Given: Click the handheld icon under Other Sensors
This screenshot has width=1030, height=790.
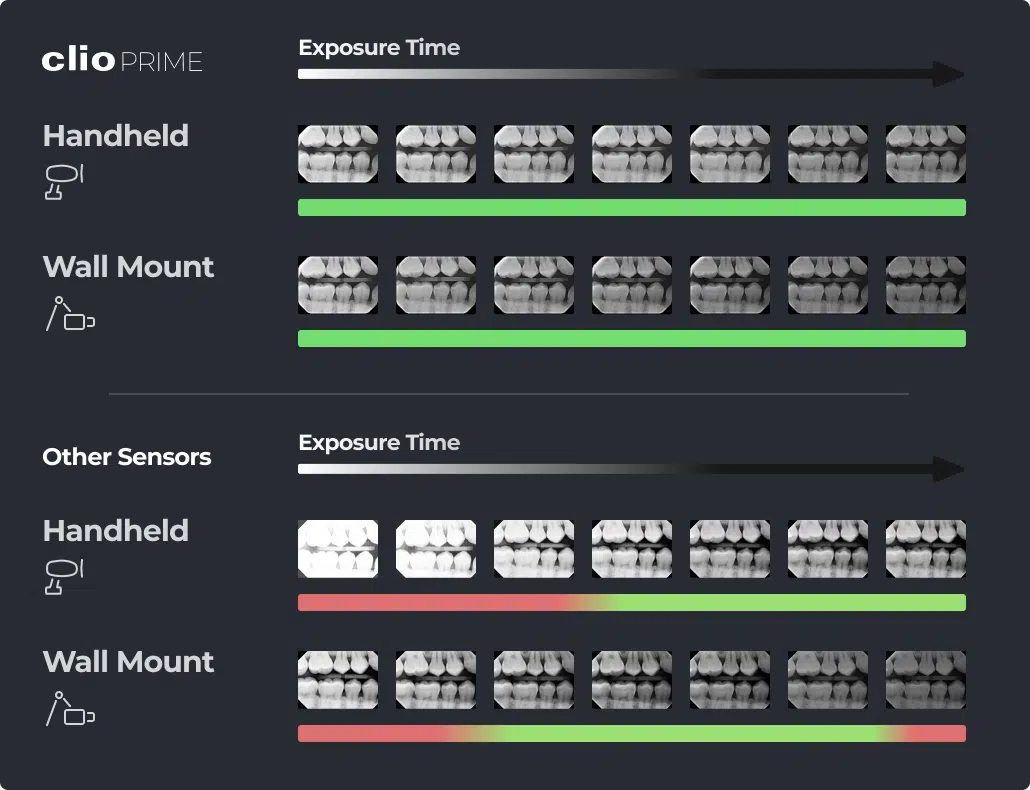Looking at the screenshot, I should click(x=63, y=576).
